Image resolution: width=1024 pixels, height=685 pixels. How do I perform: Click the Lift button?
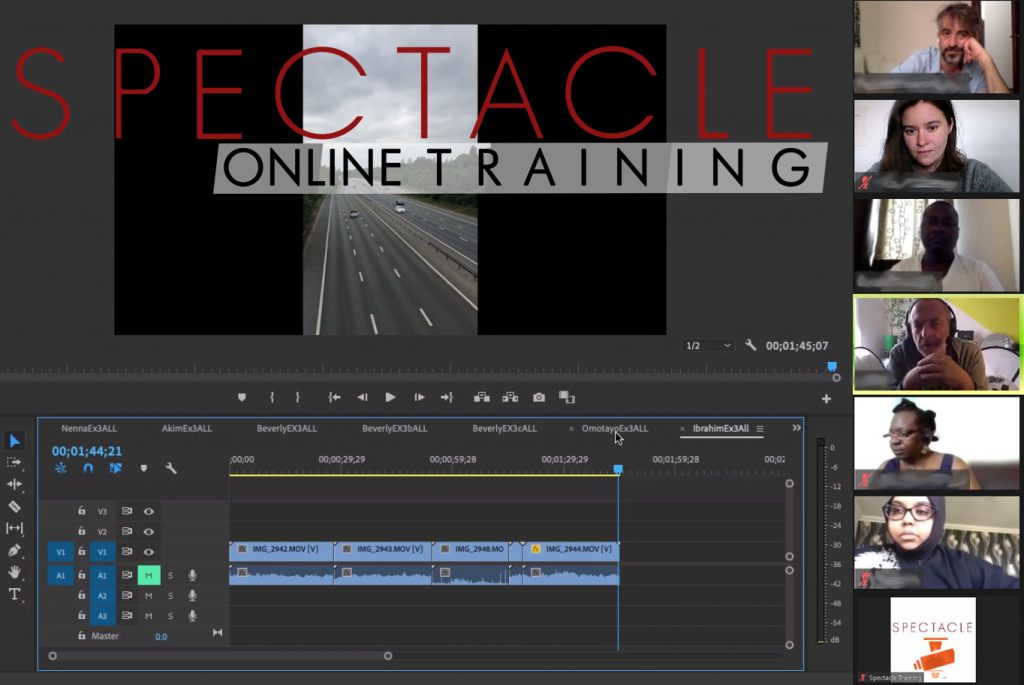[x=482, y=397]
